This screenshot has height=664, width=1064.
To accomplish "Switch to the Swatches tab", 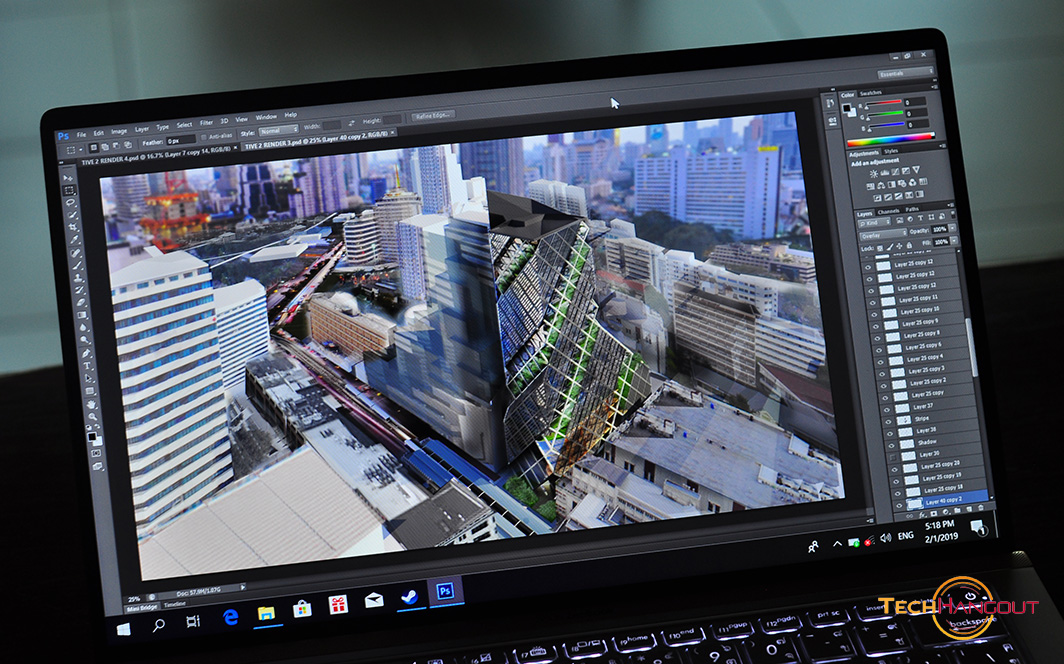I will [871, 93].
